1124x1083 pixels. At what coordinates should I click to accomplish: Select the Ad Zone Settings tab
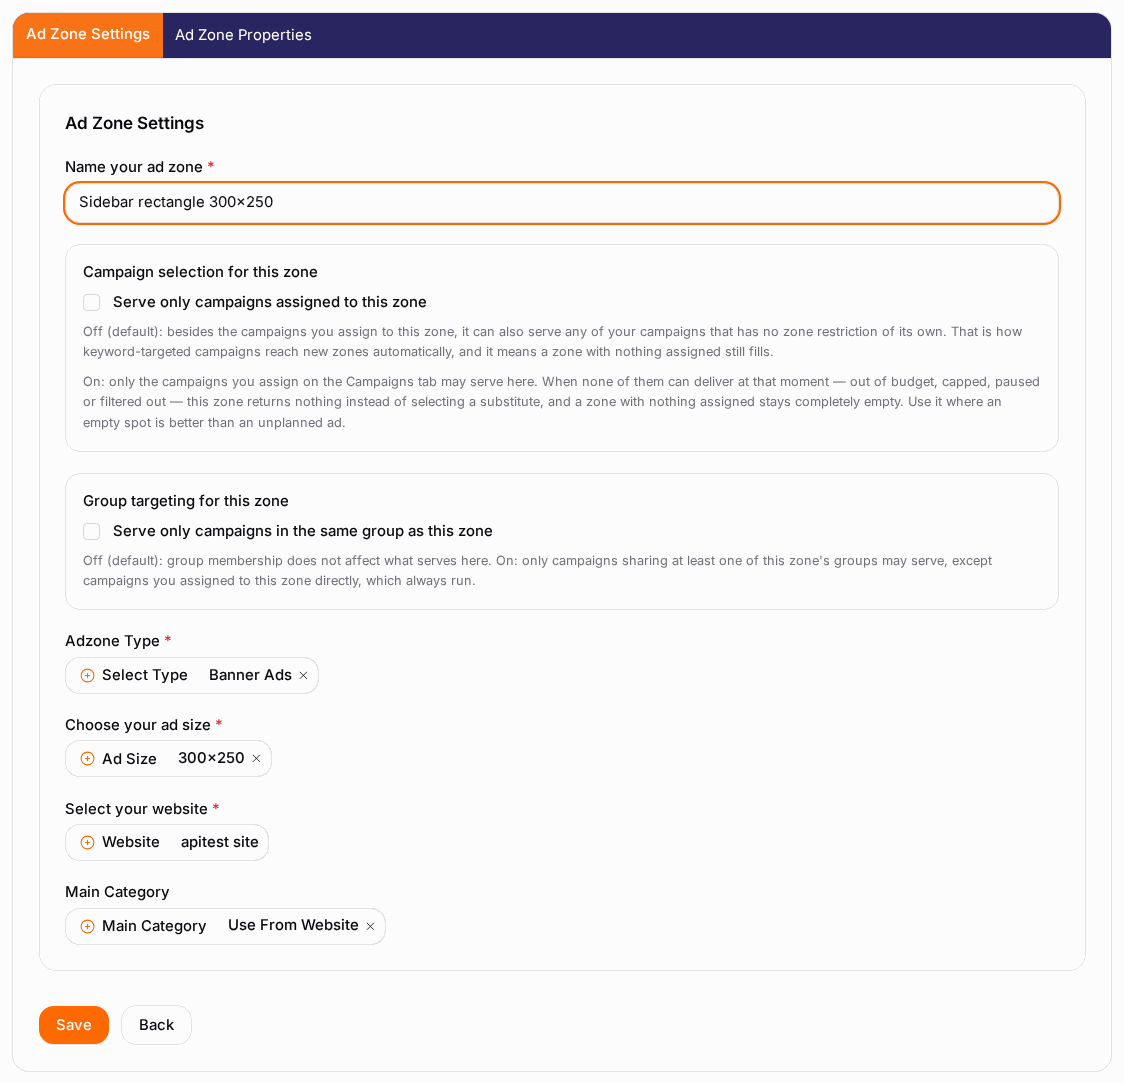(x=87, y=35)
